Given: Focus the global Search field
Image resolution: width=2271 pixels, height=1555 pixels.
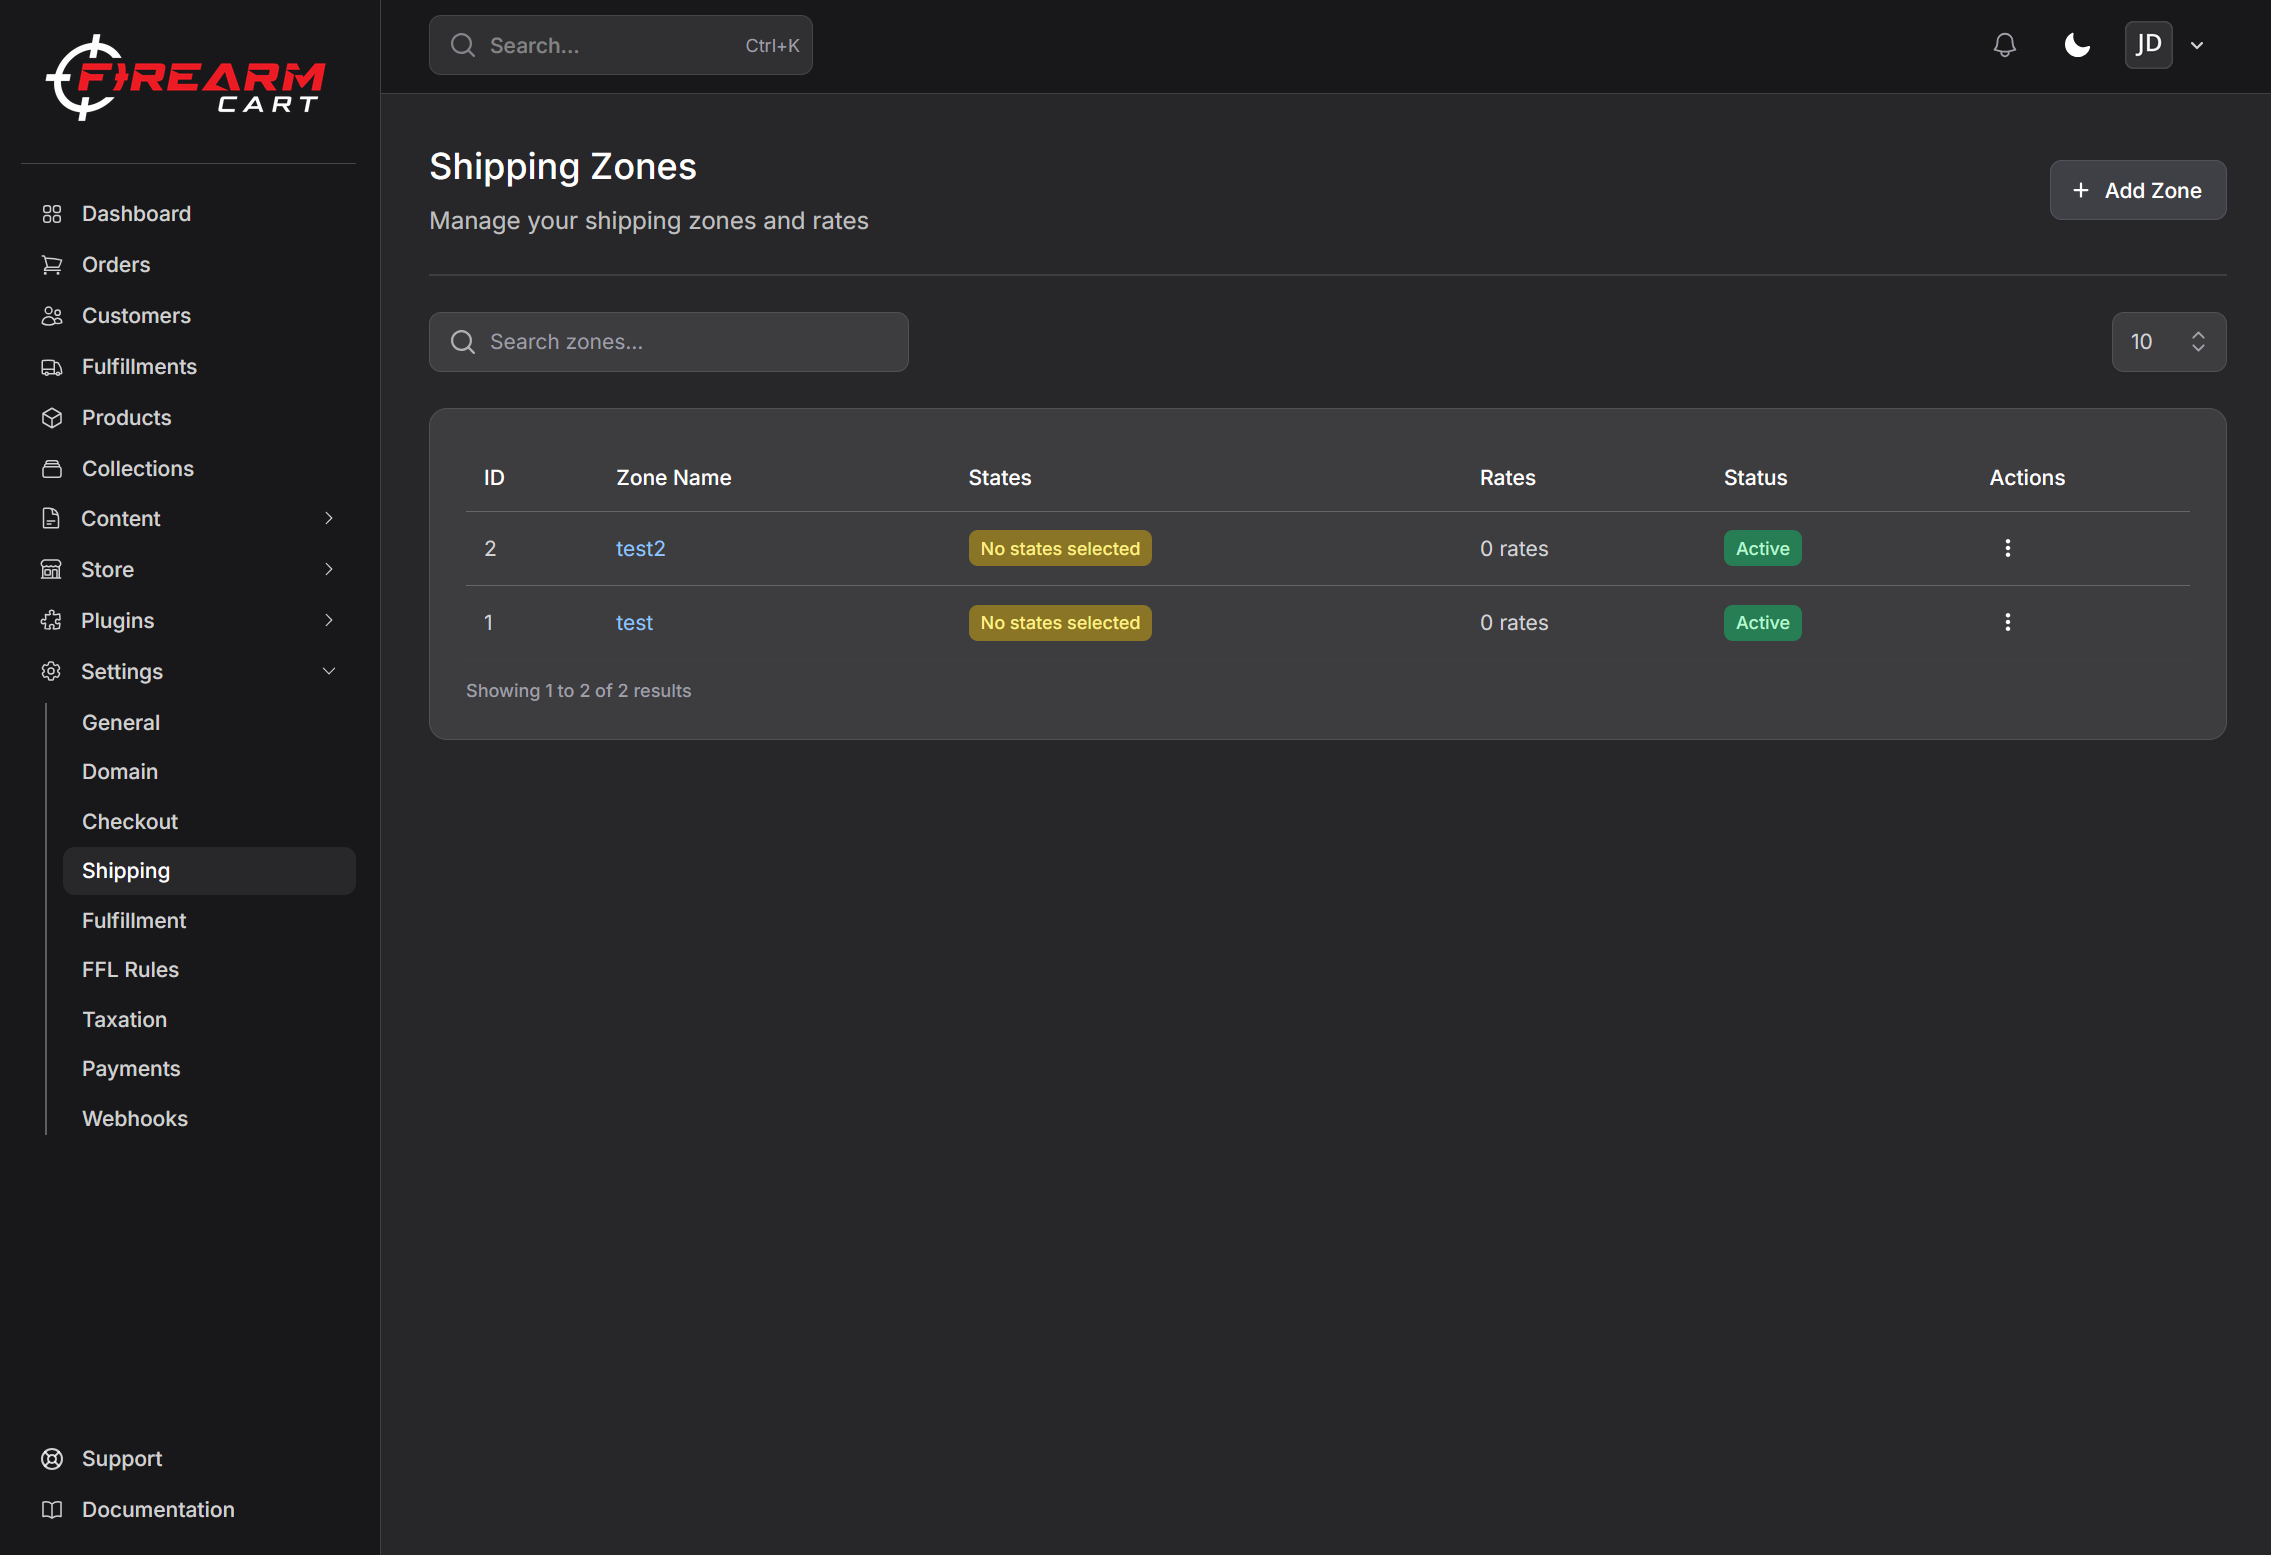Looking at the screenshot, I should coord(620,45).
